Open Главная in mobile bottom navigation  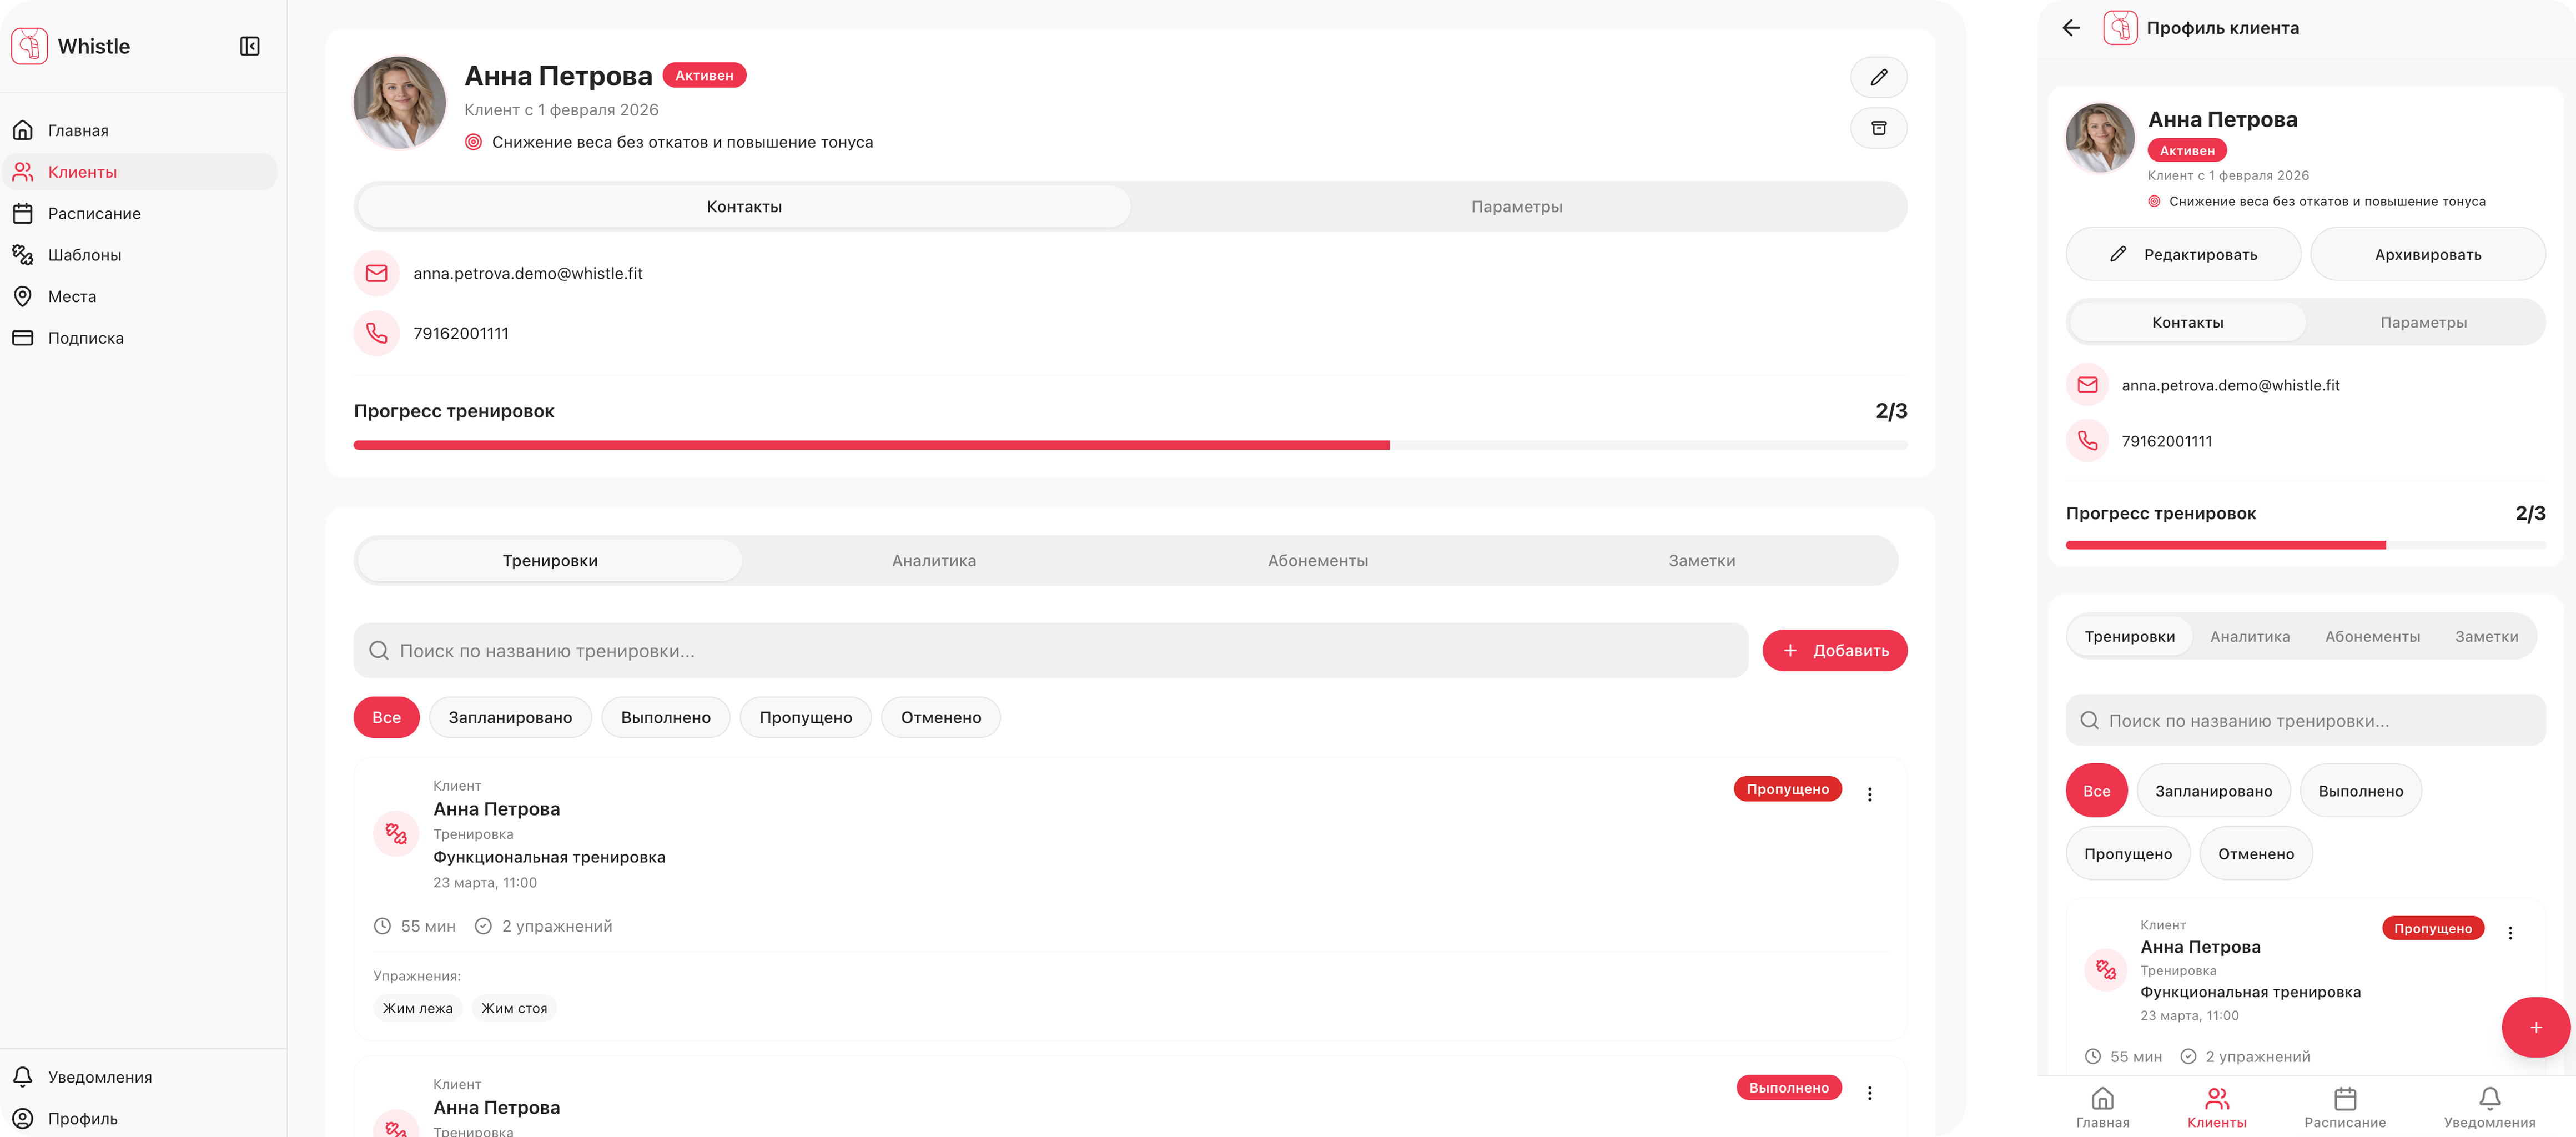tap(2102, 1108)
